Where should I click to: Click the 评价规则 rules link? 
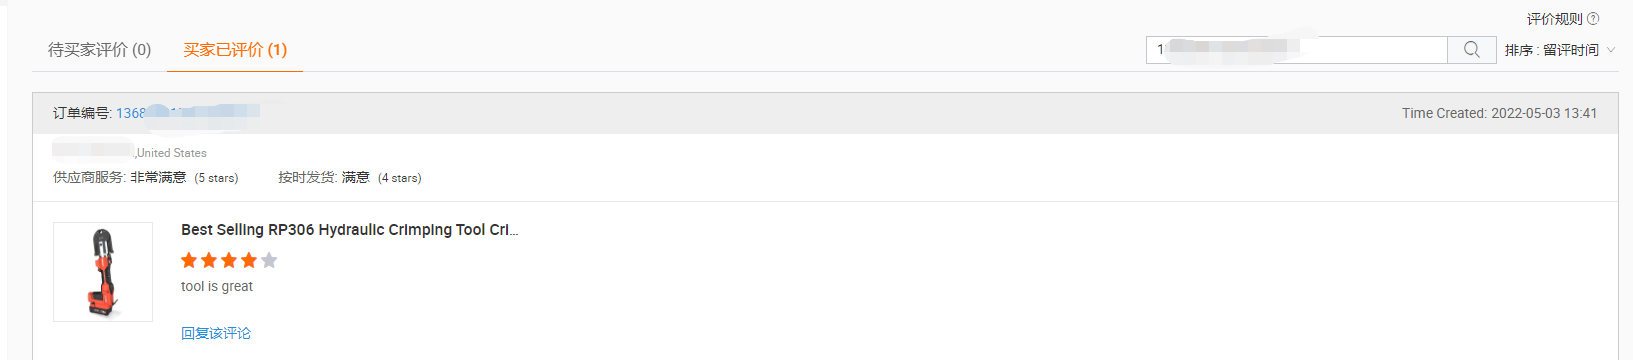1555,19
